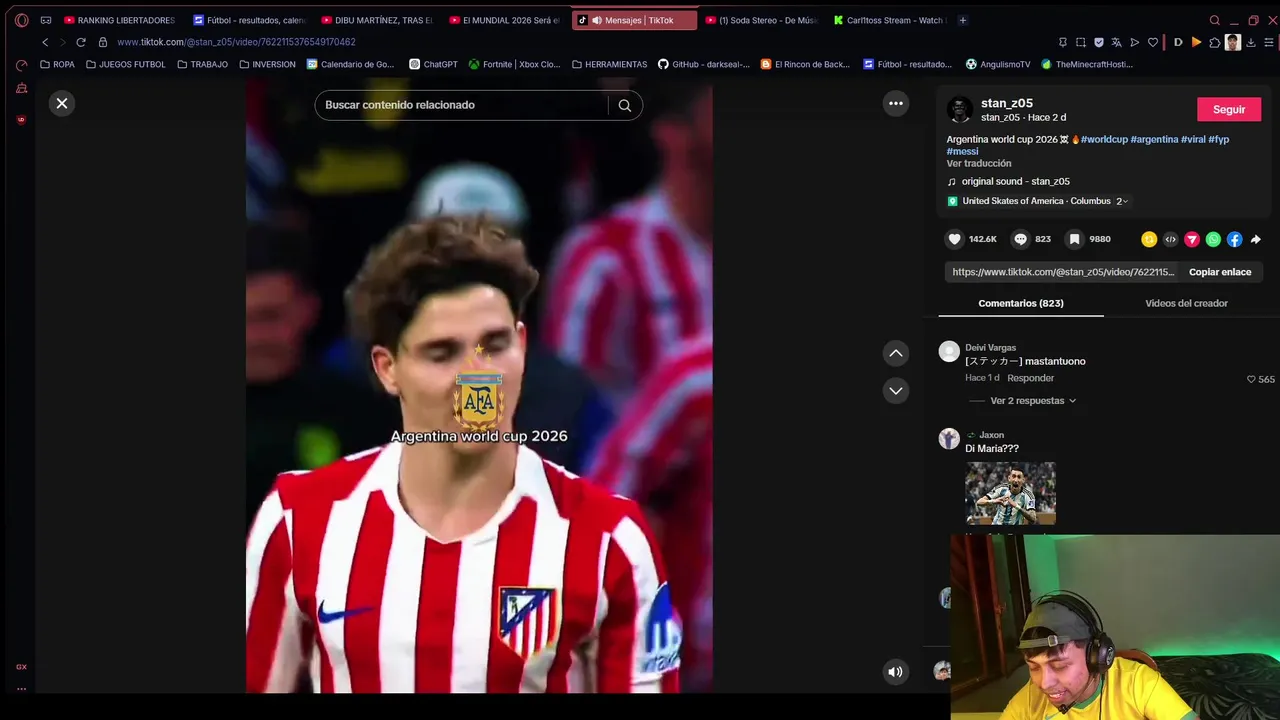Switch to DIBU MARTÍNEZ browser tab

pos(377,20)
